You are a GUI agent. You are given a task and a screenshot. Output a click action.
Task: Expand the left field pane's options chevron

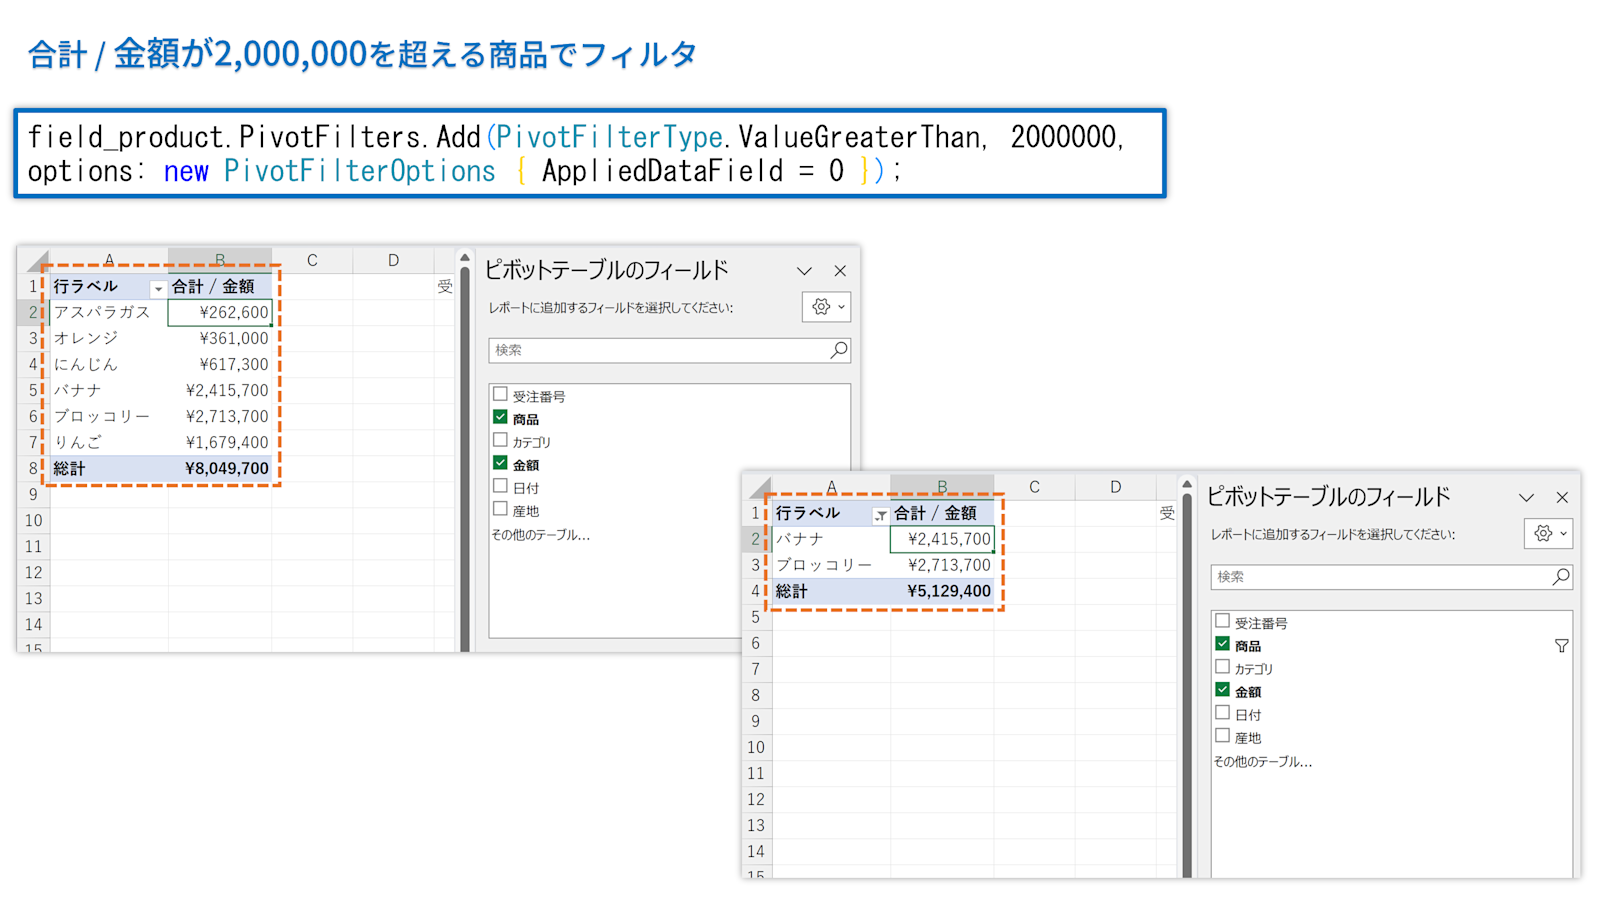coord(804,271)
